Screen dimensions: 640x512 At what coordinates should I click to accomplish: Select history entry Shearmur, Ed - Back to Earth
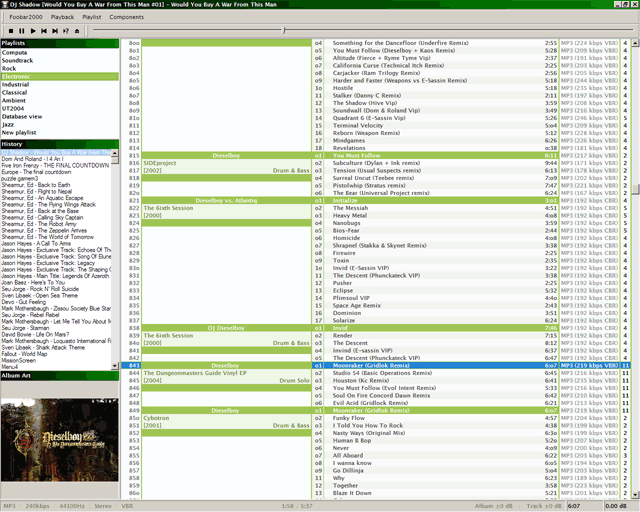click(56, 185)
